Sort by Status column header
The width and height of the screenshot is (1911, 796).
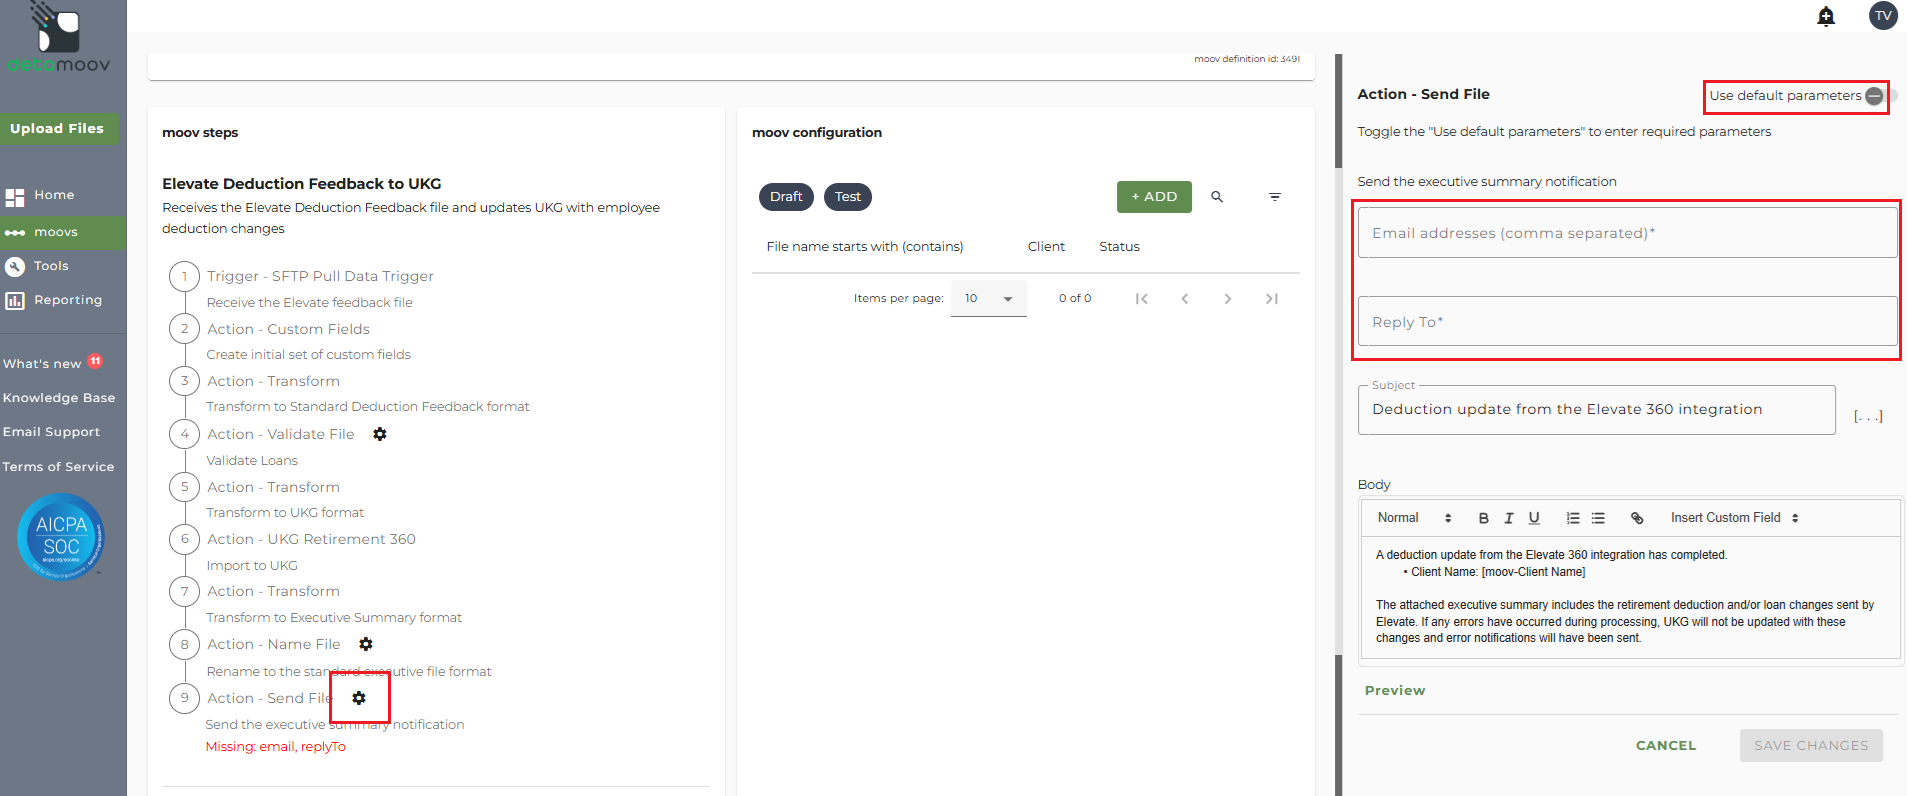pyautogui.click(x=1119, y=247)
